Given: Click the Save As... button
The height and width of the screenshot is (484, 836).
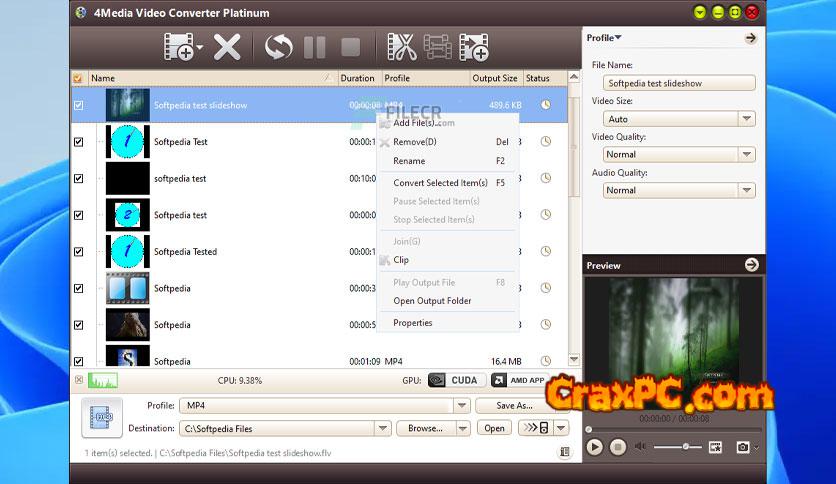Looking at the screenshot, I should tap(515, 406).
